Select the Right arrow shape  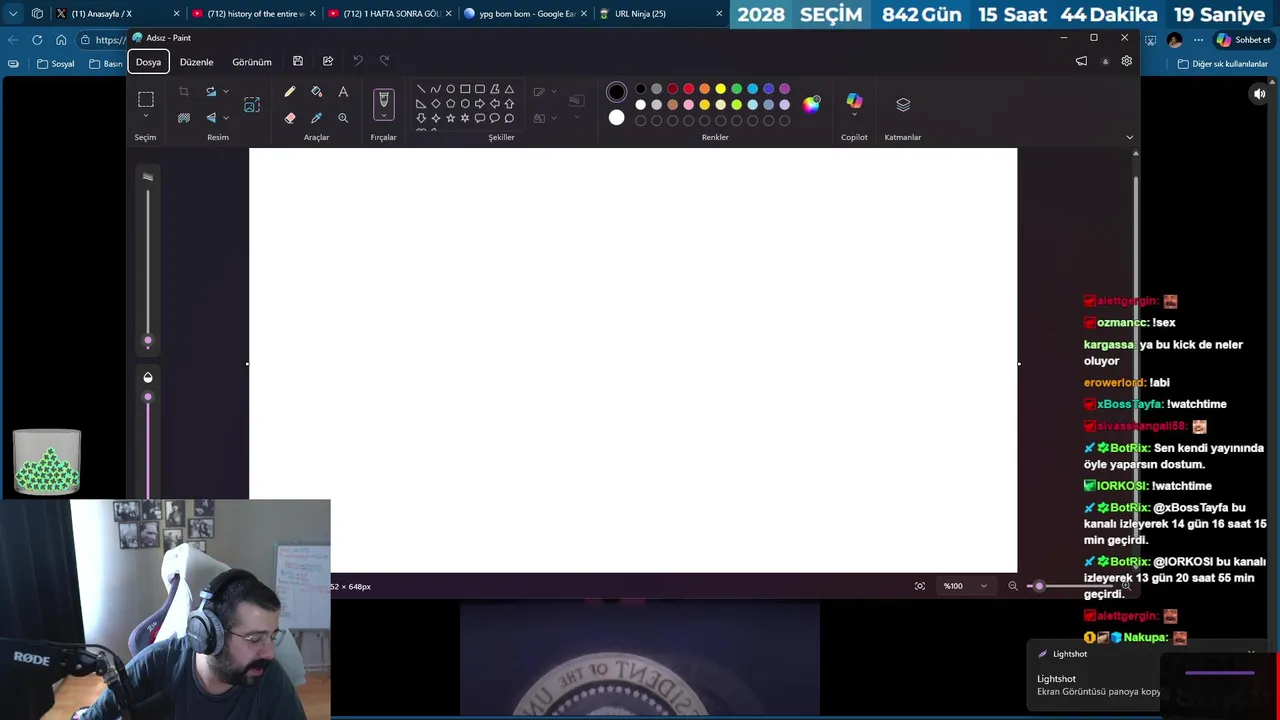[480, 104]
